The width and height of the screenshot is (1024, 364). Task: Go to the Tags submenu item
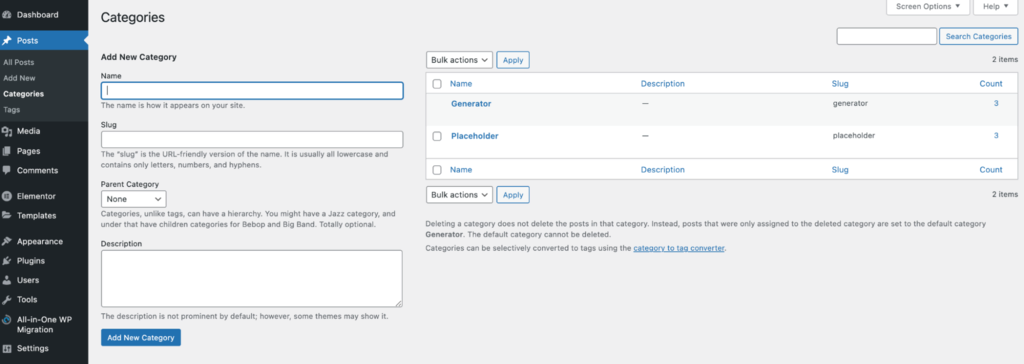(x=11, y=110)
